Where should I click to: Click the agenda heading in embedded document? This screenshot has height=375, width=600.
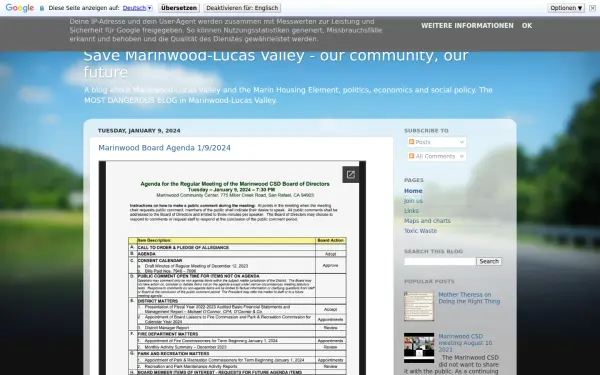coord(235,184)
